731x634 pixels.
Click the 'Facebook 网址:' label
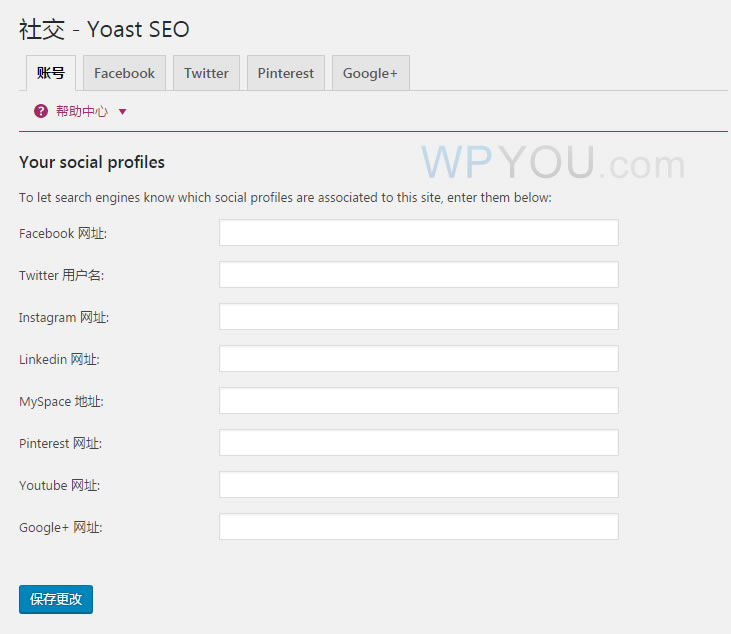click(63, 233)
